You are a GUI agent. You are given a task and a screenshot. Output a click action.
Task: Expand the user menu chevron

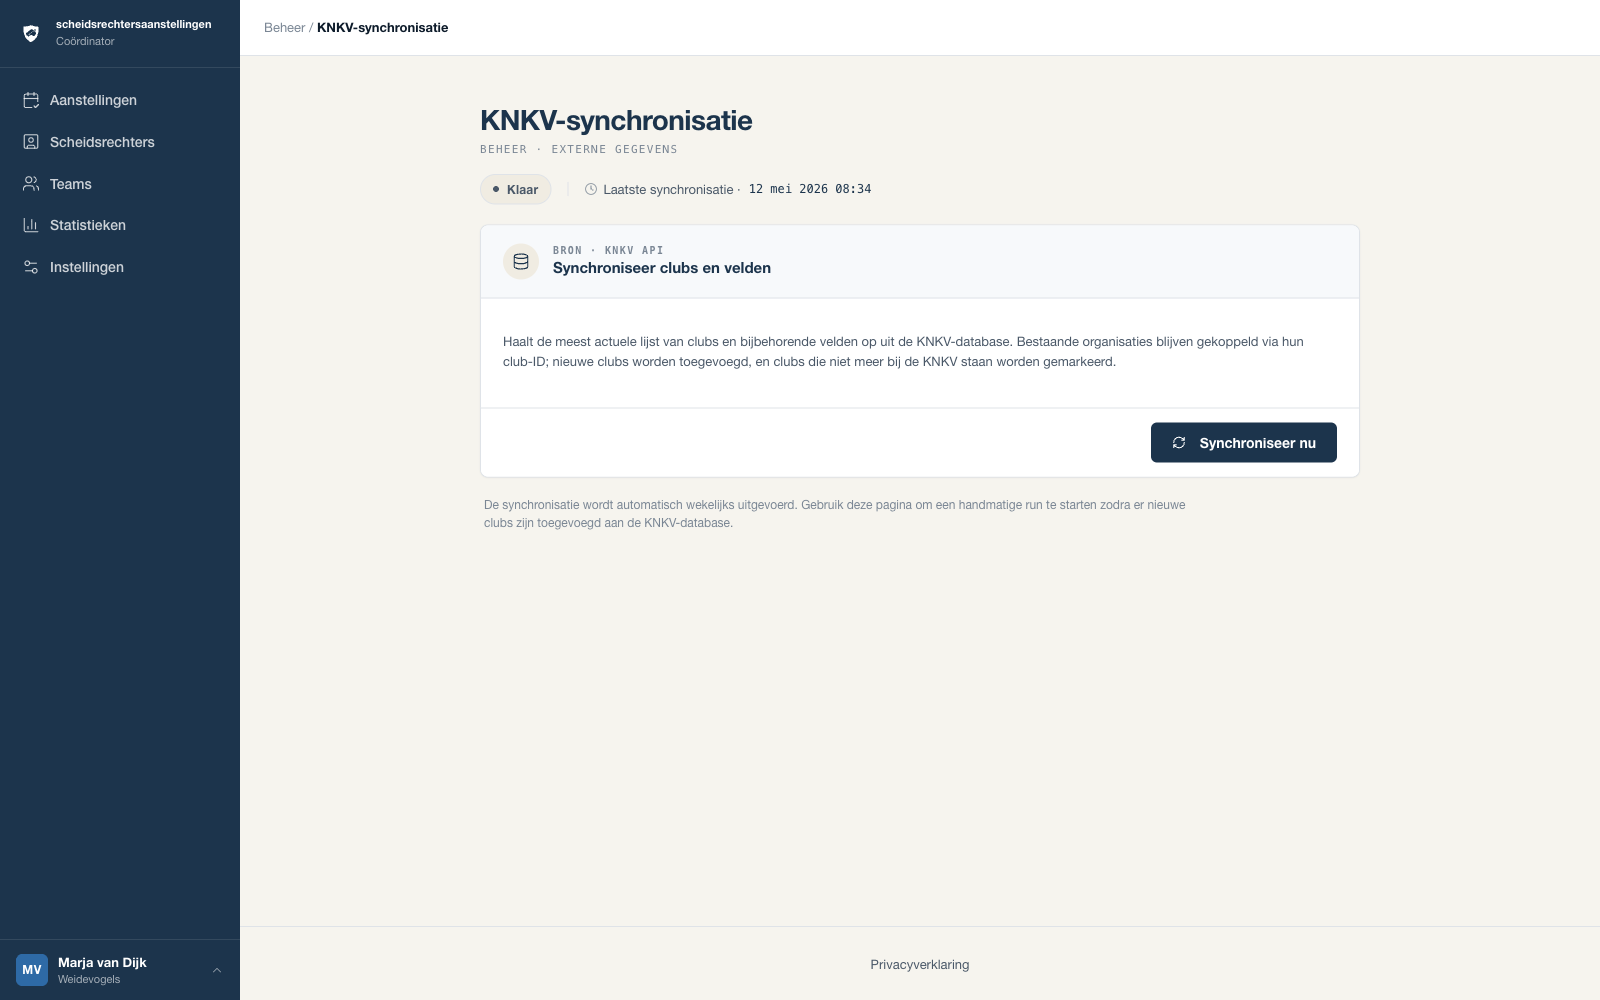(x=217, y=970)
